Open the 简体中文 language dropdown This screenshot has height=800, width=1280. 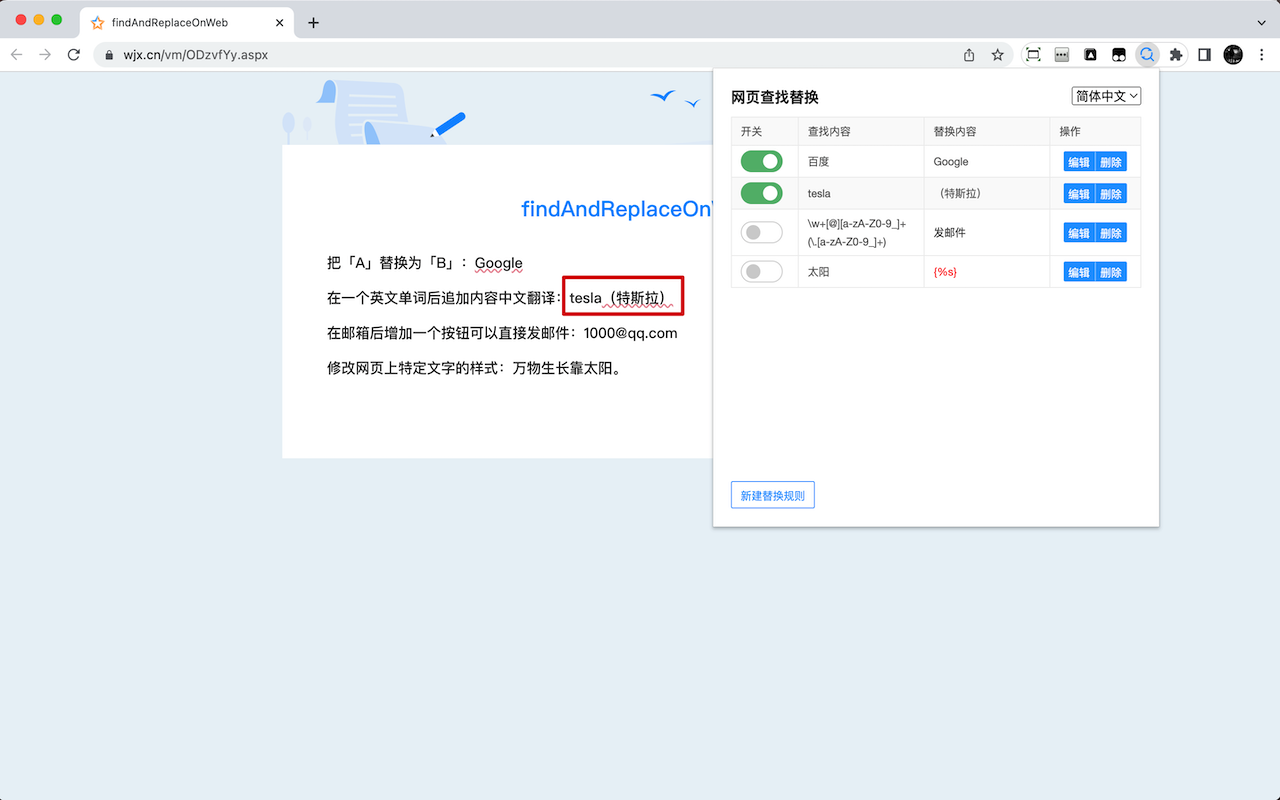[x=1107, y=95]
